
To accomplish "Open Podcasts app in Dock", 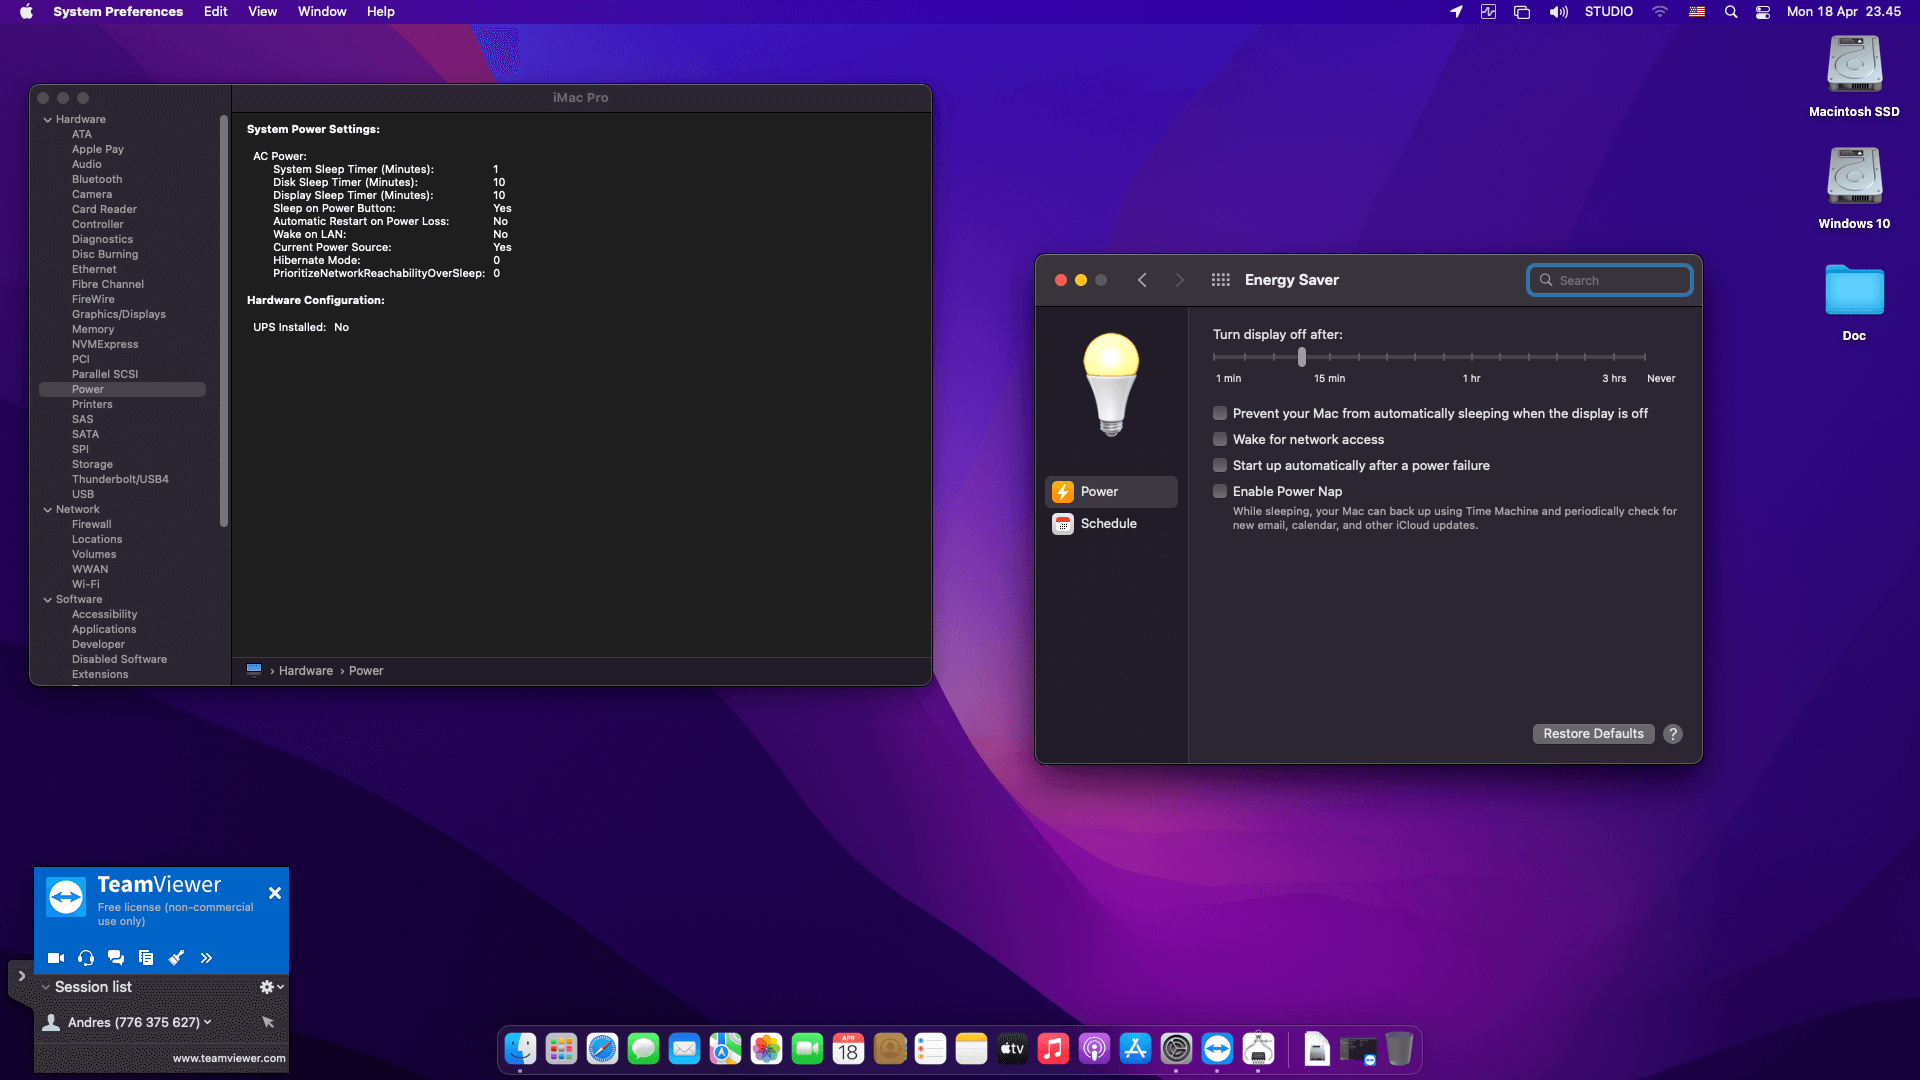I will pos(1094,1049).
